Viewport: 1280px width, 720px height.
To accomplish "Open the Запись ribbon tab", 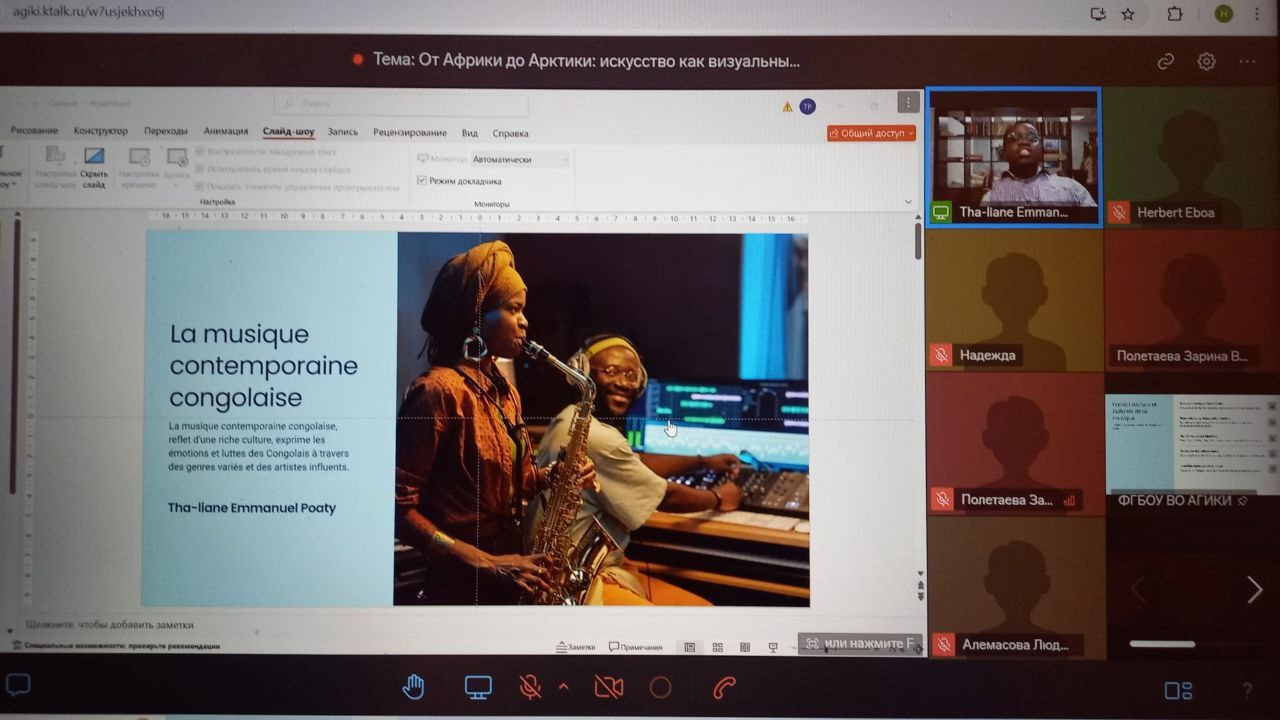I will pyautogui.click(x=343, y=132).
